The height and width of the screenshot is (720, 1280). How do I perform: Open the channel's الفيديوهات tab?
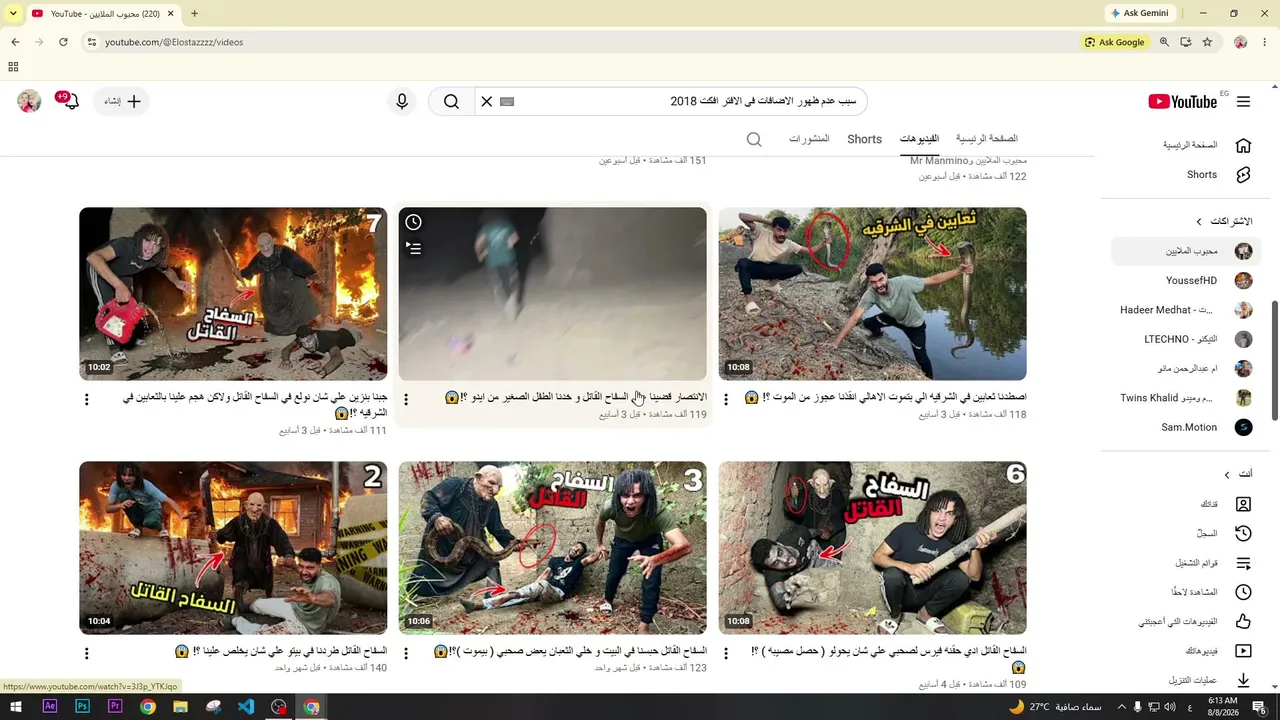pyautogui.click(x=919, y=139)
